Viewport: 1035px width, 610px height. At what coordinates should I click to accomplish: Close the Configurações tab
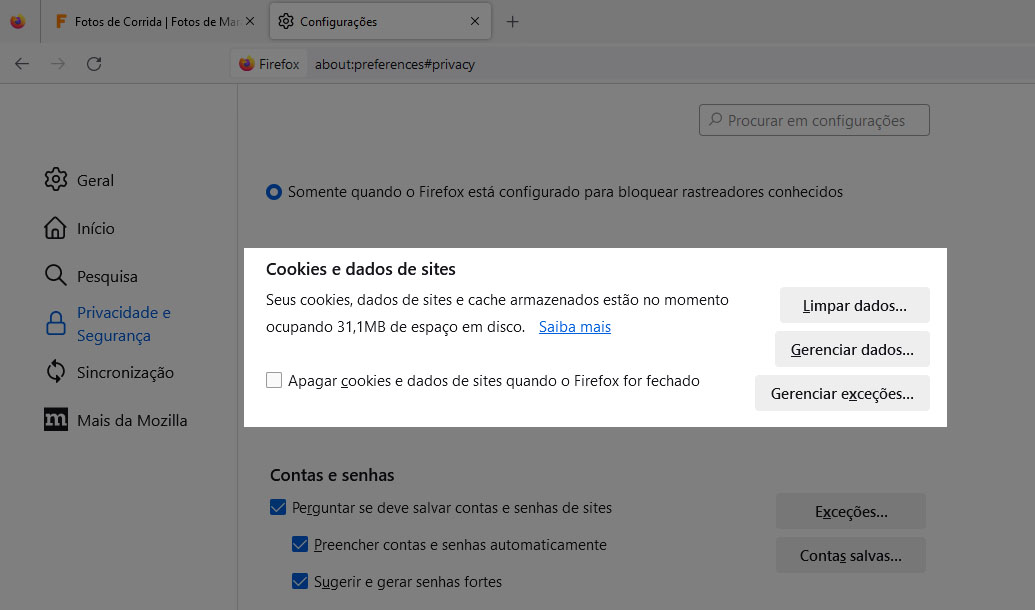click(x=475, y=21)
